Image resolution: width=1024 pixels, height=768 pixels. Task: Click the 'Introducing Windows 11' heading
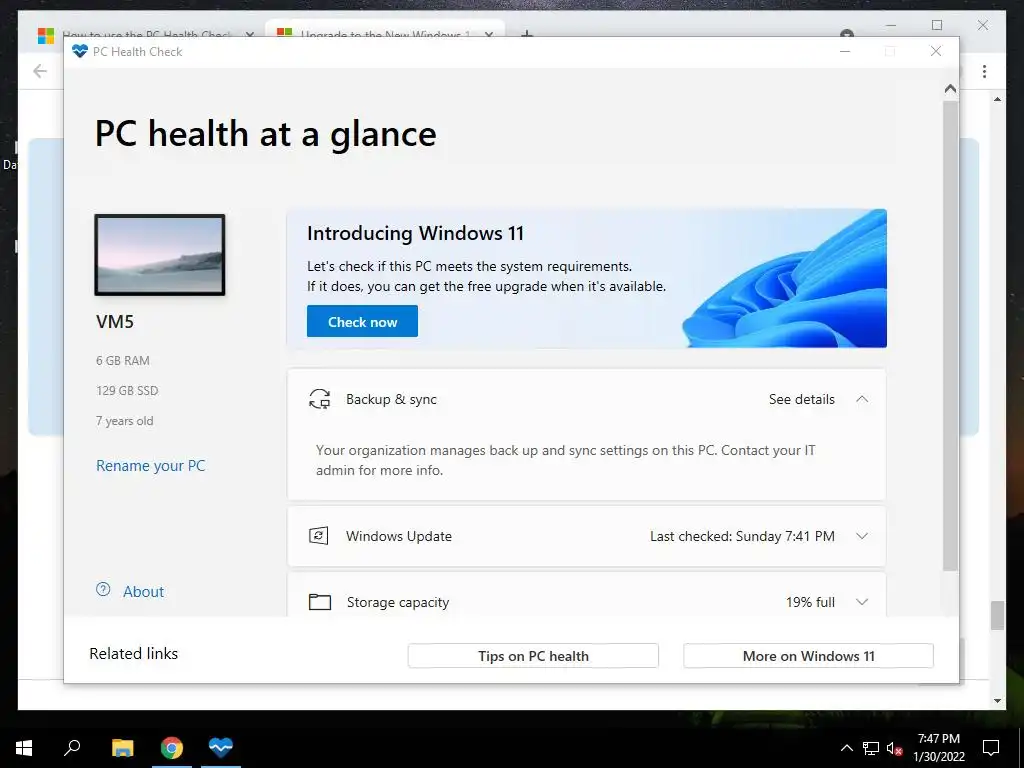tap(415, 234)
